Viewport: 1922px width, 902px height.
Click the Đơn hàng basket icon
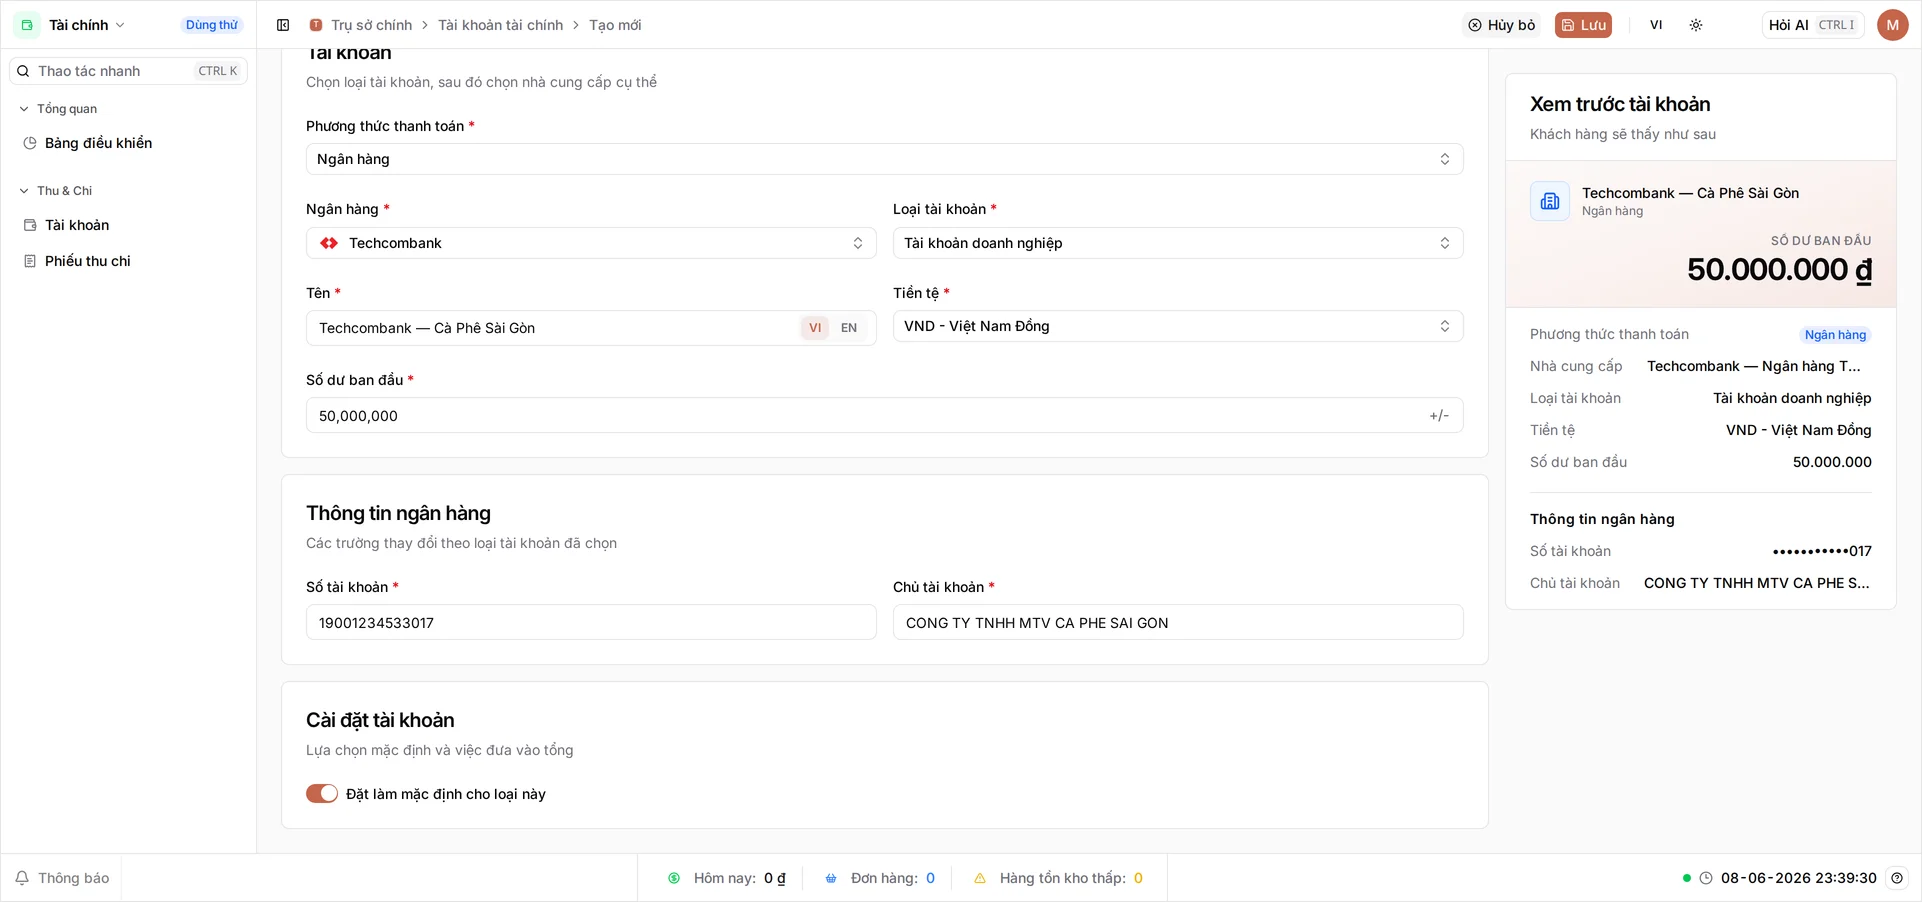(x=831, y=878)
